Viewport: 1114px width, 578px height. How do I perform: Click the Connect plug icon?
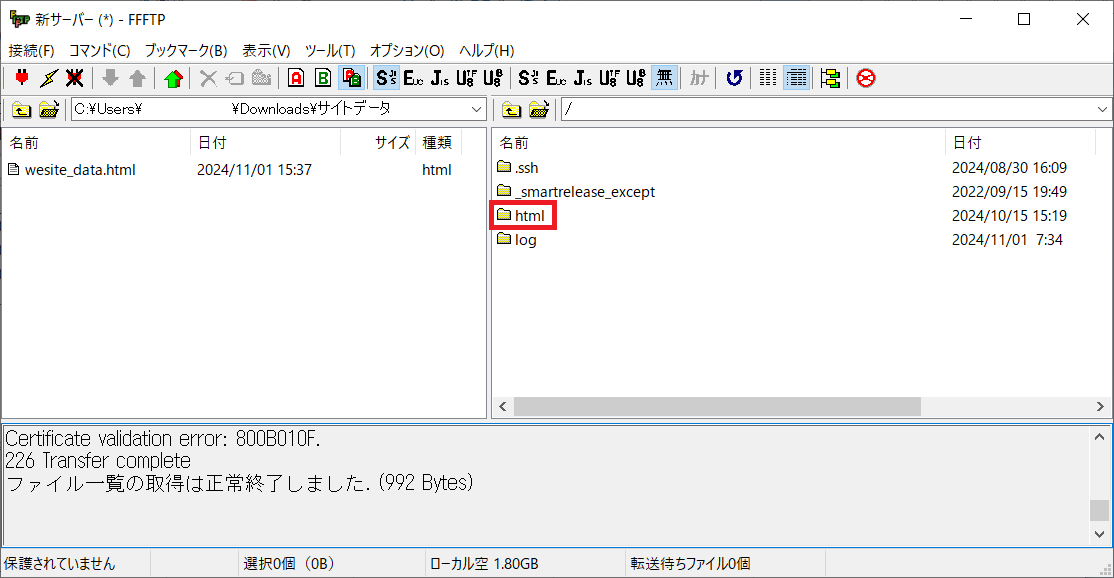[x=22, y=78]
